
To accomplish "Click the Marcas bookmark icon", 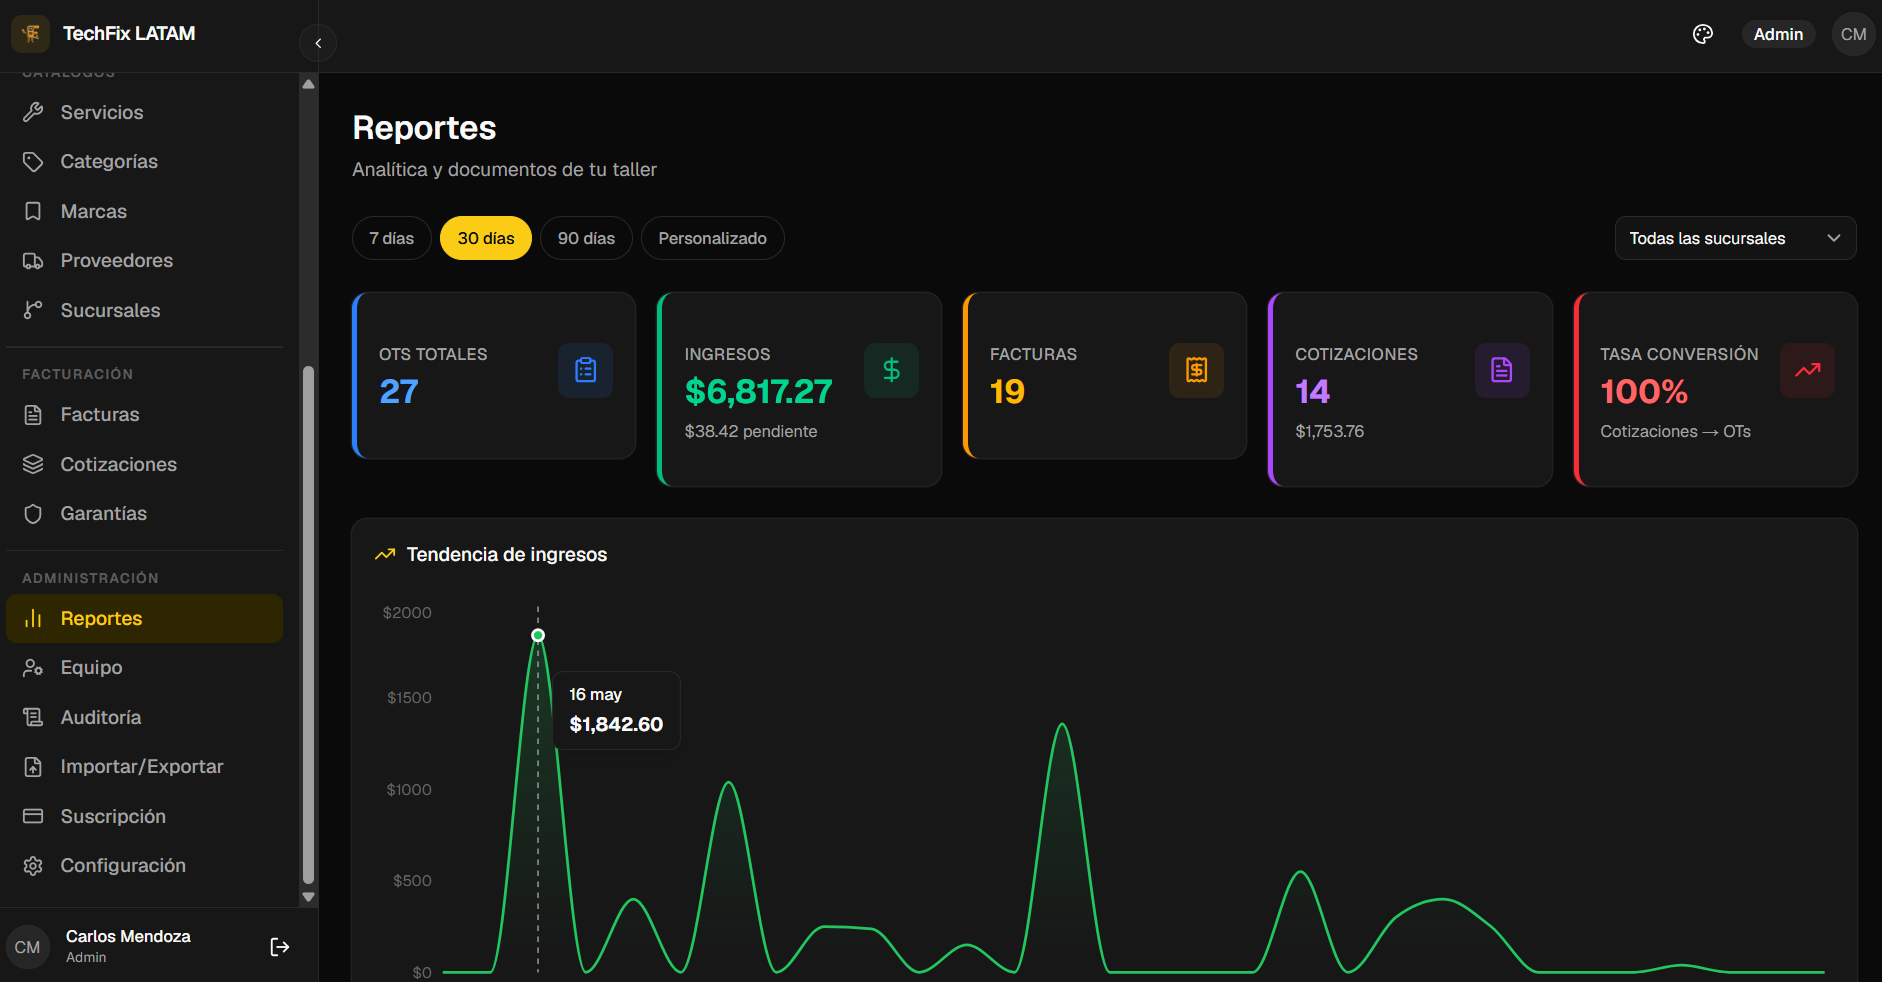I will (33, 211).
